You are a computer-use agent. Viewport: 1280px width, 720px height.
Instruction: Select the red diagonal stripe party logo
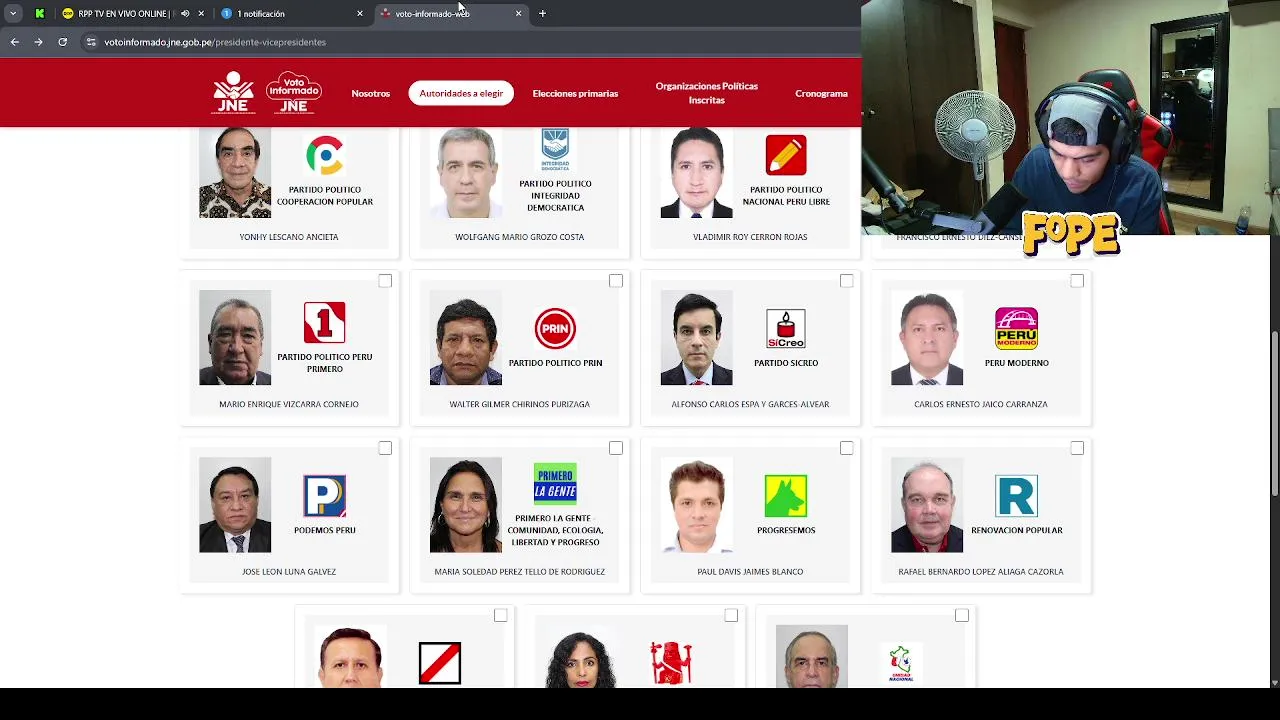point(440,663)
